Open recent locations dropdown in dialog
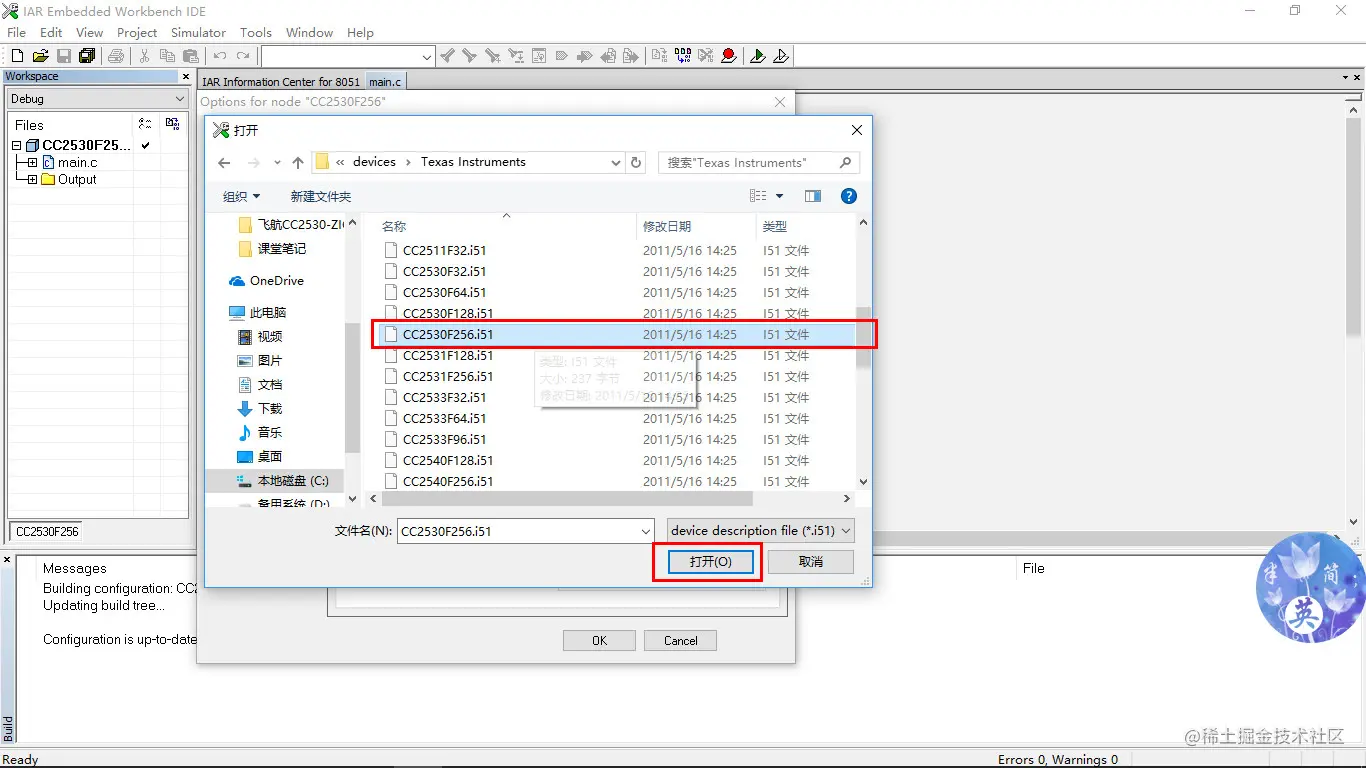This screenshot has width=1366, height=768. tap(275, 163)
